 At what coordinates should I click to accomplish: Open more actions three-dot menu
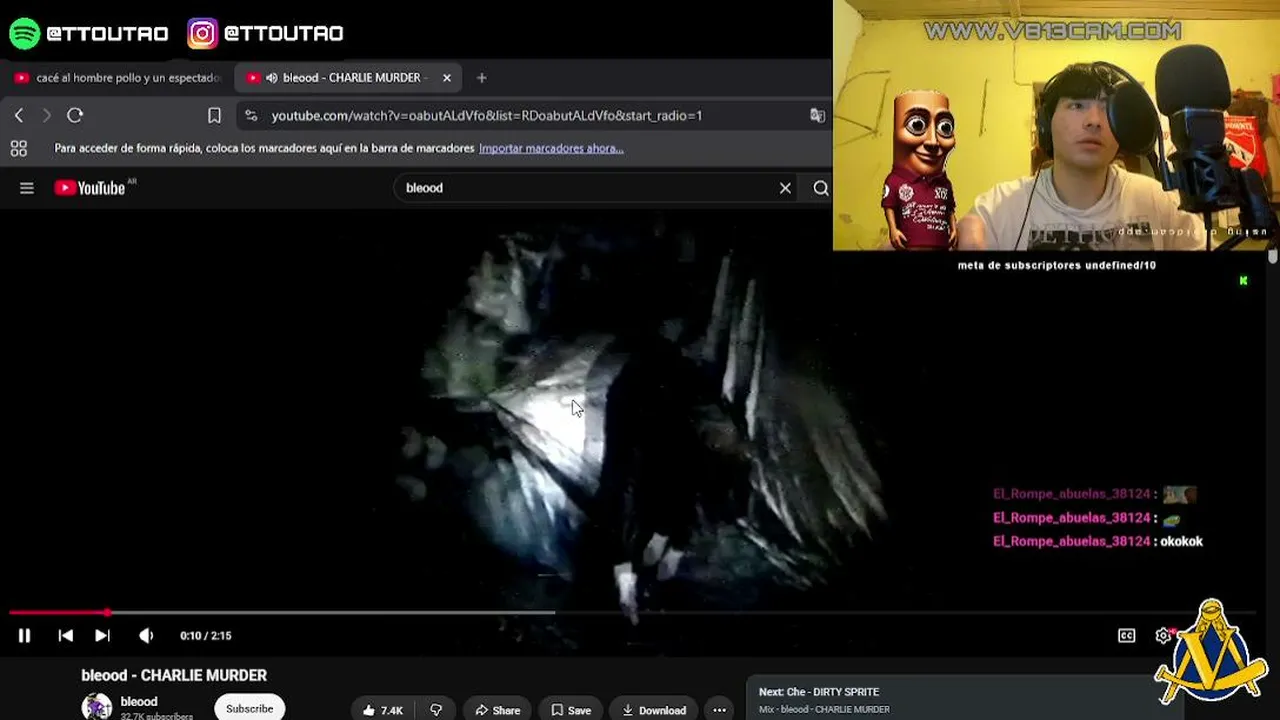[x=719, y=710]
